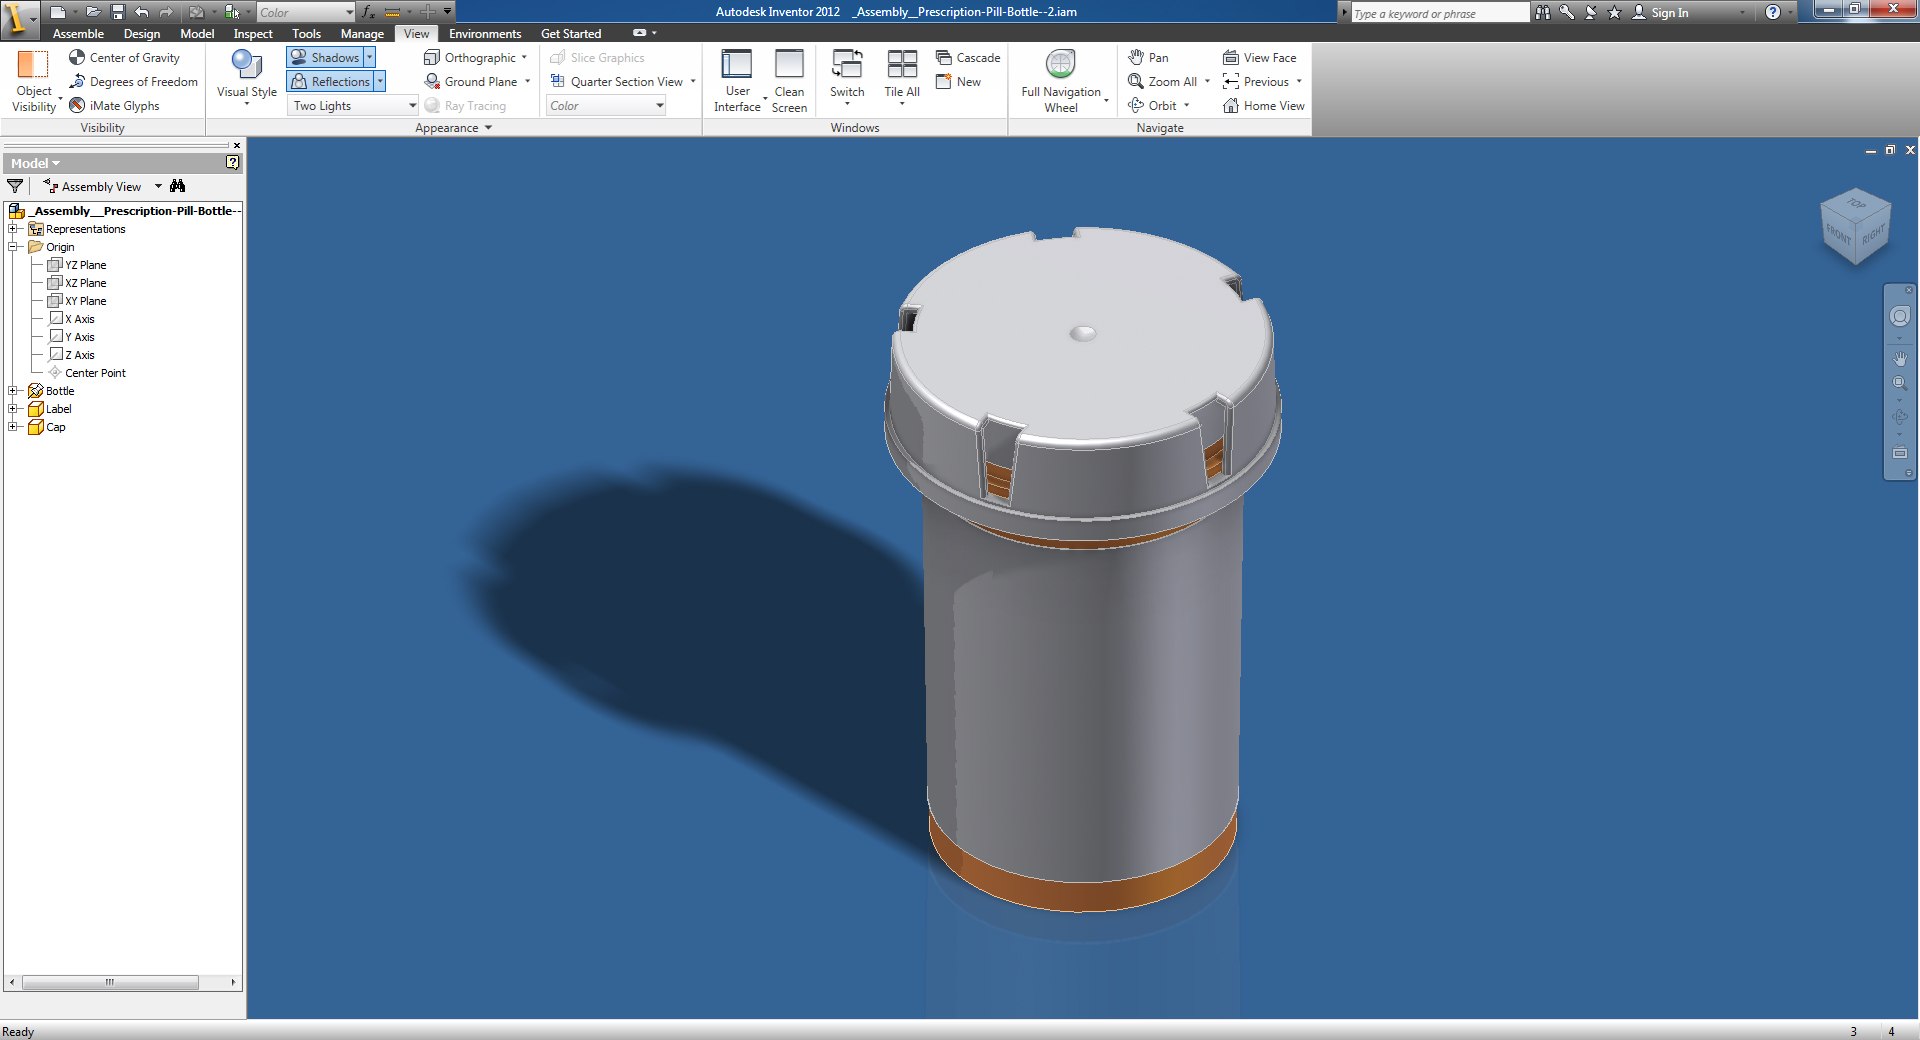The height and width of the screenshot is (1040, 1920).
Task: Click the View Face tool
Action: [x=1260, y=58]
